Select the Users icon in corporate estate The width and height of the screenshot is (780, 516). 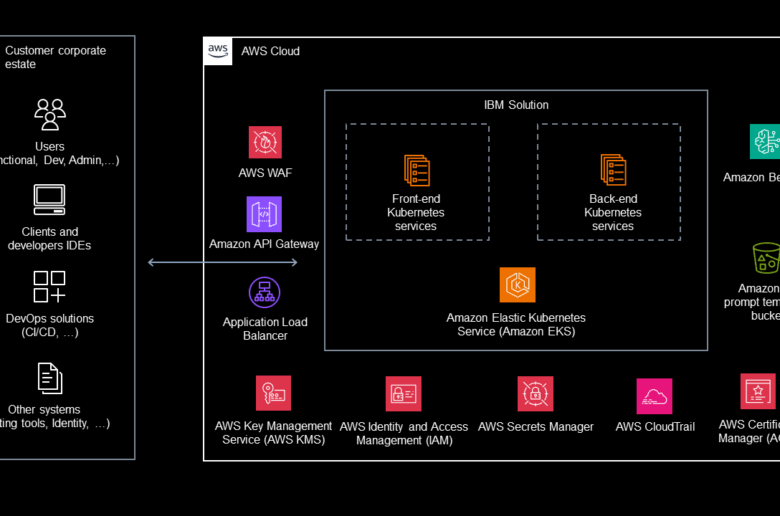click(x=49, y=114)
